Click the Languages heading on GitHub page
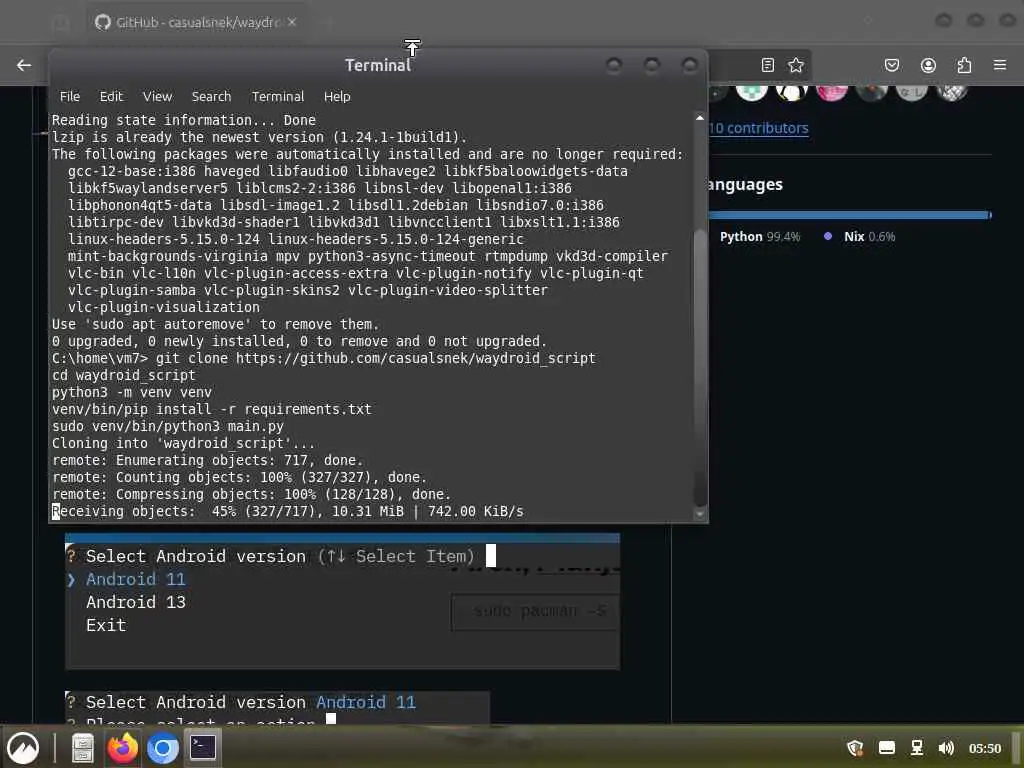The width and height of the screenshot is (1024, 768). tap(746, 185)
